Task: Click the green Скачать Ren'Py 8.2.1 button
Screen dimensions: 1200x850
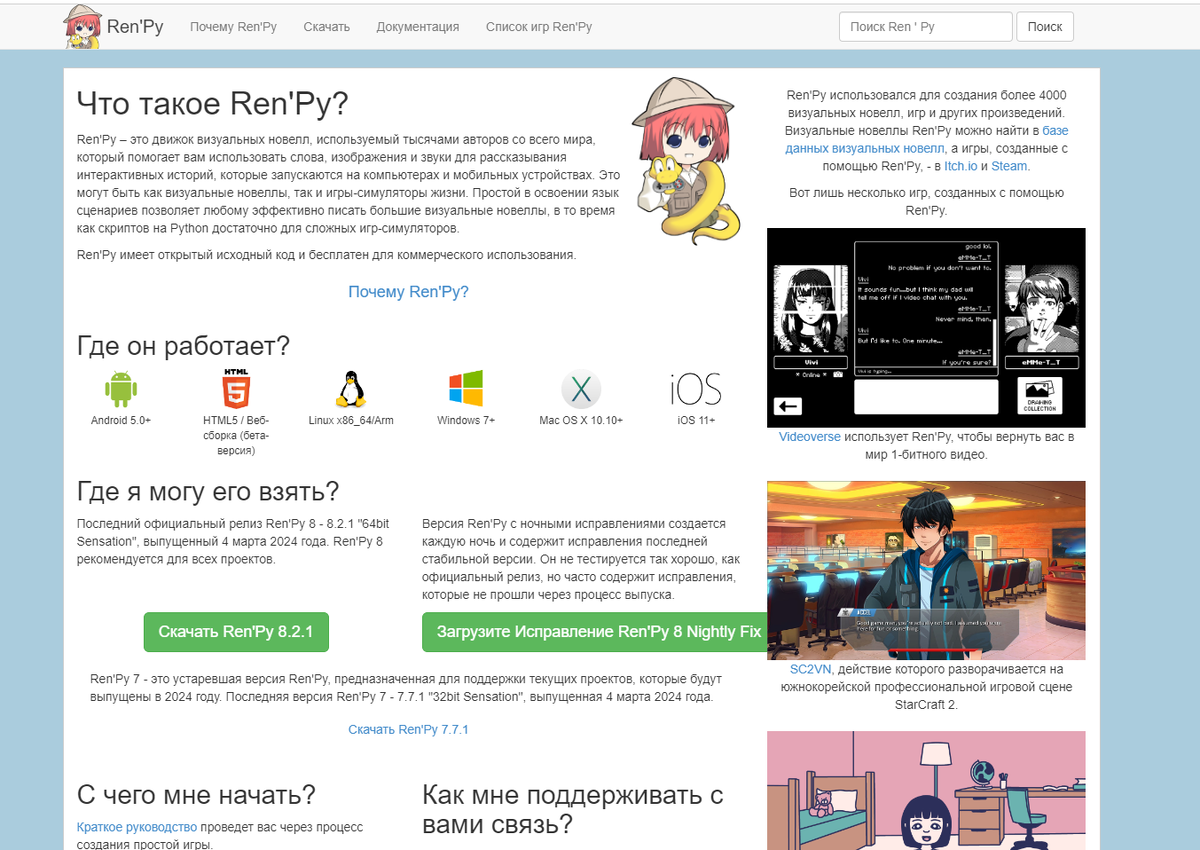Action: (236, 632)
